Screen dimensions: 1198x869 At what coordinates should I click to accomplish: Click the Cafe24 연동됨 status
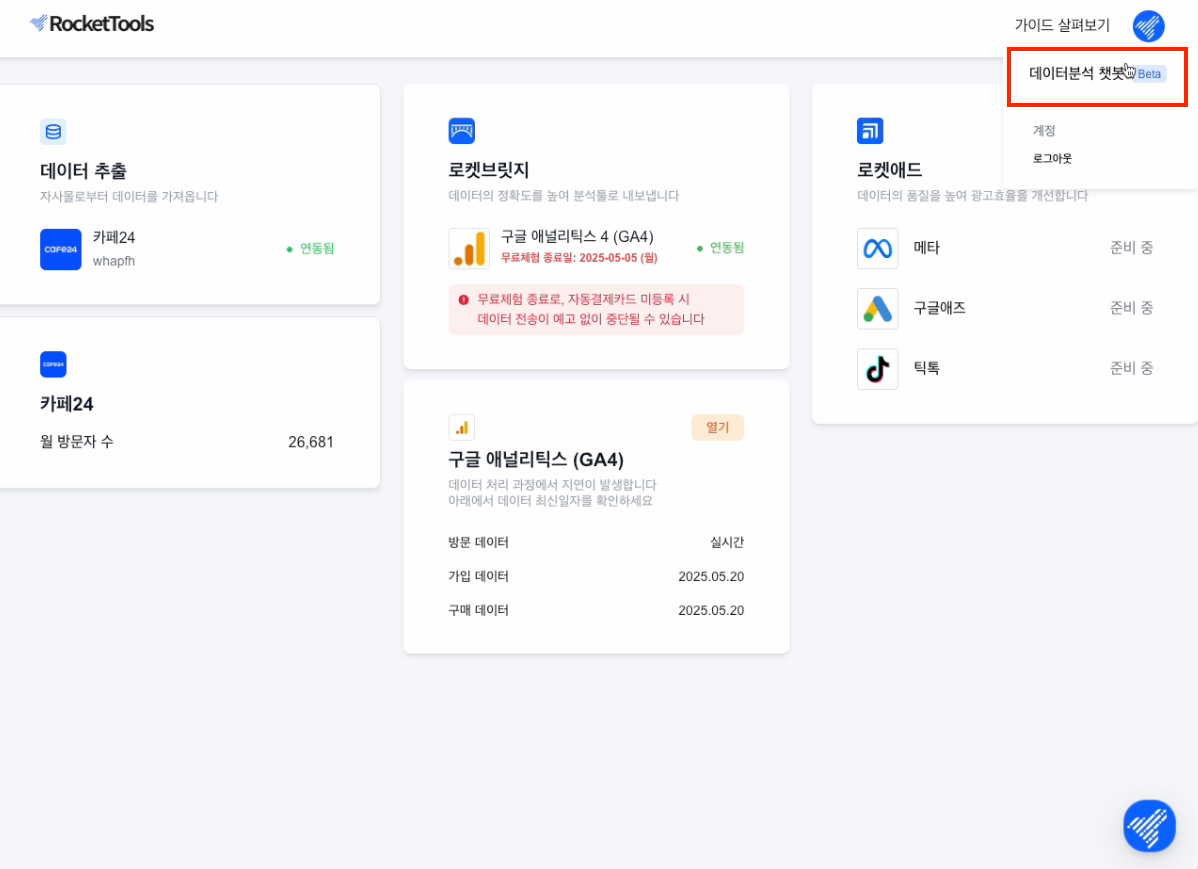click(310, 248)
